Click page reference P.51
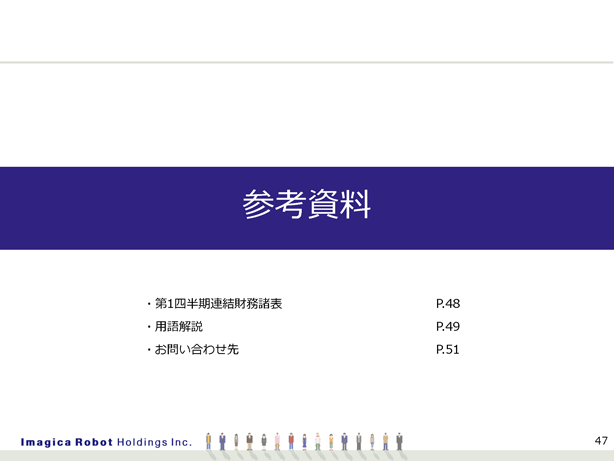The width and height of the screenshot is (614, 461). pyautogui.click(x=448, y=349)
